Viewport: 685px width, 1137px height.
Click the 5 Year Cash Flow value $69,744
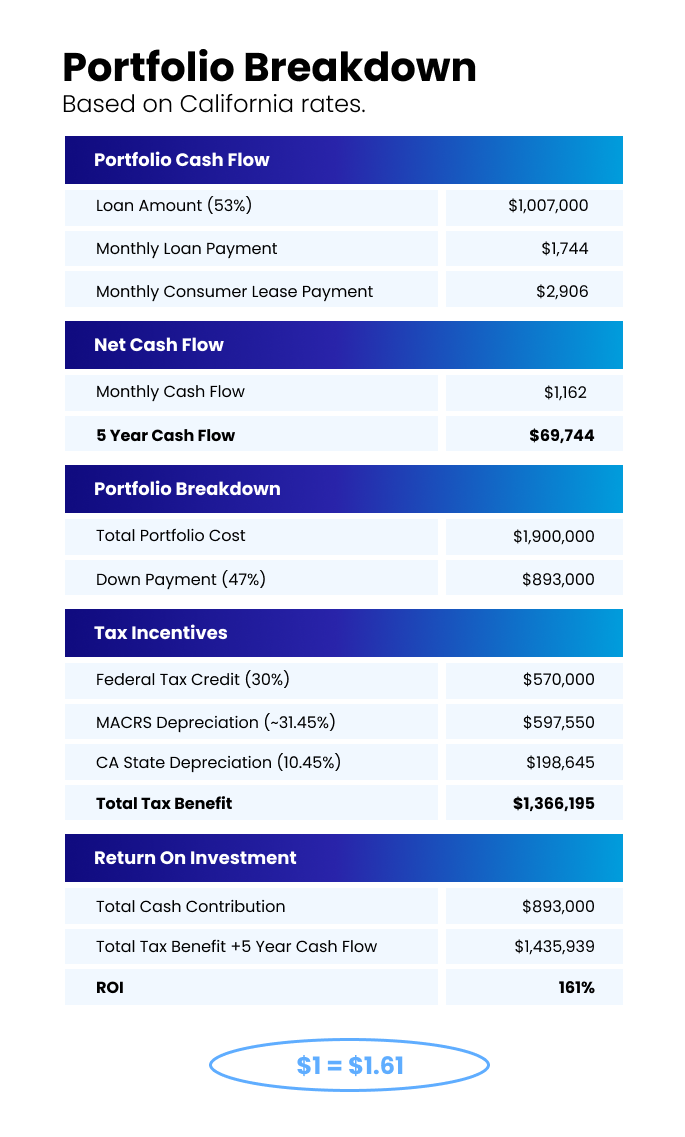[561, 435]
